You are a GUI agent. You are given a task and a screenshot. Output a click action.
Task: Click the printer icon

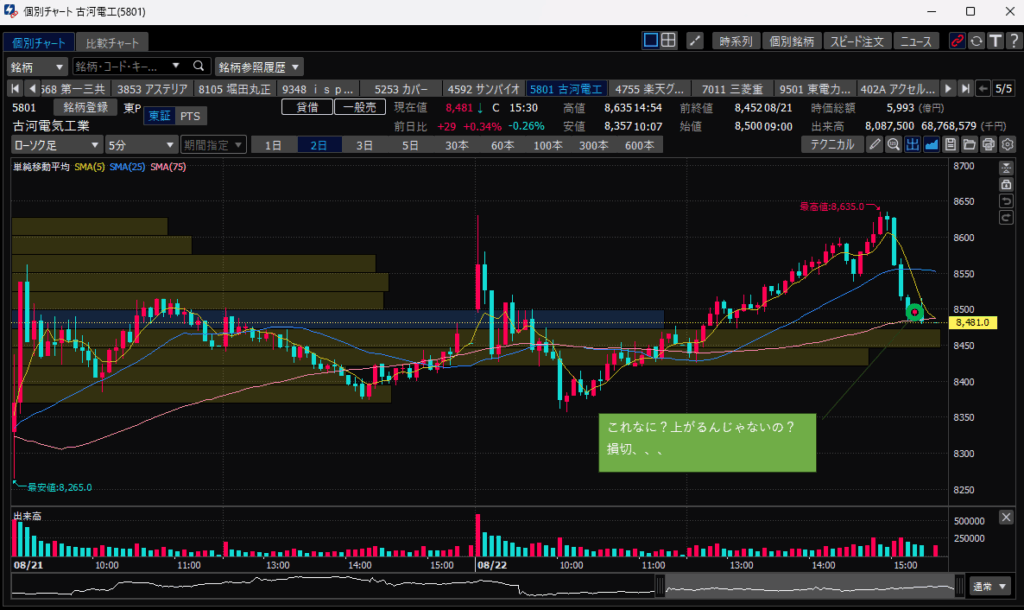click(x=988, y=145)
